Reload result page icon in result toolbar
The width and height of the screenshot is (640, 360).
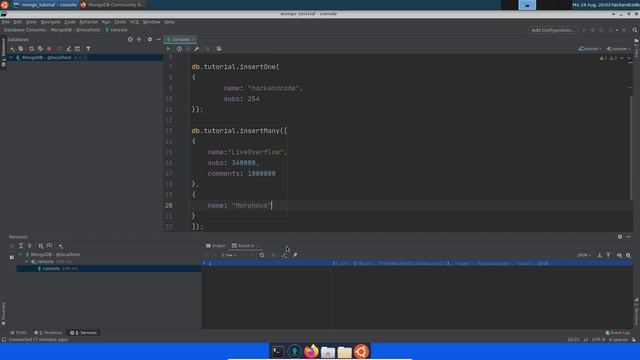262,255
